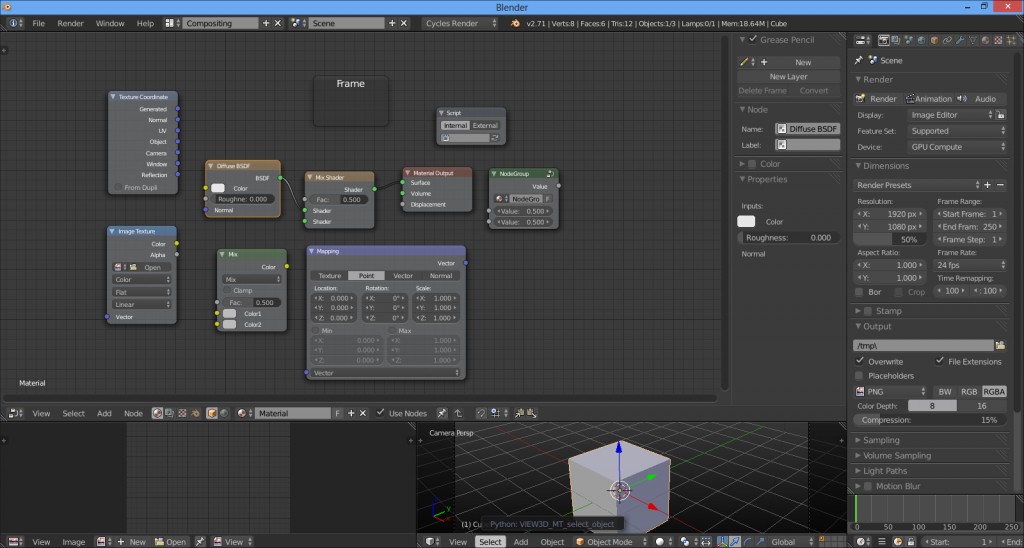Enable the Placeholders checkbox
Screen dimensions: 1024x548
tap(860, 376)
